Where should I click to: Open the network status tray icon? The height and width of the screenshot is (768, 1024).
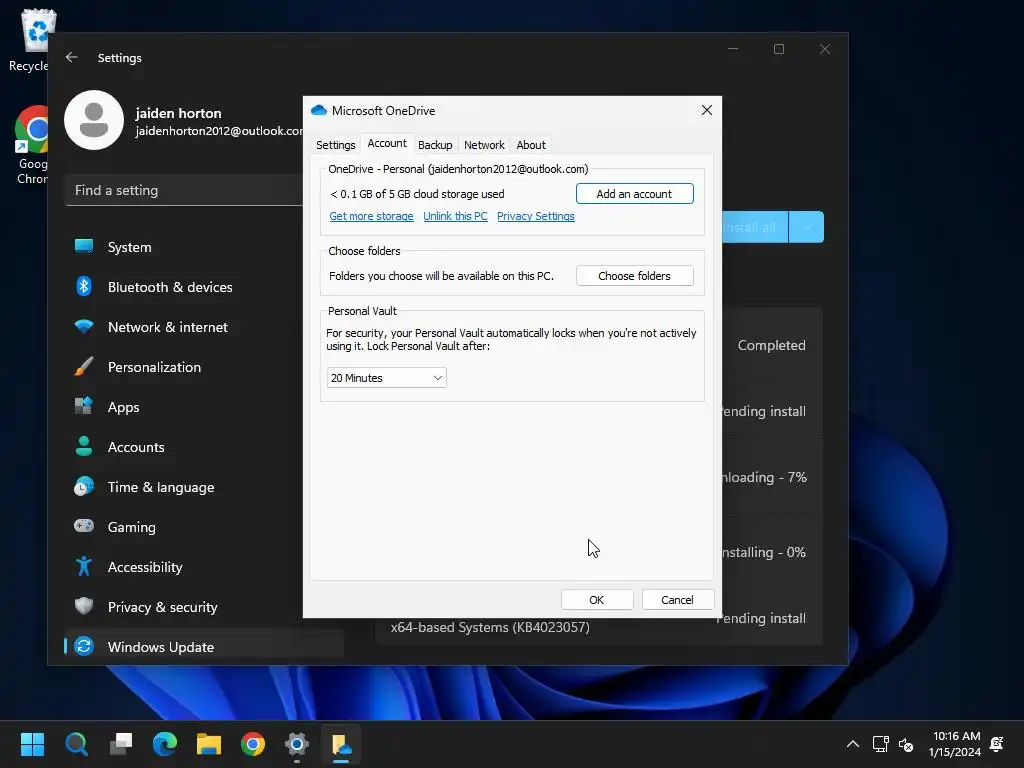[880, 744]
